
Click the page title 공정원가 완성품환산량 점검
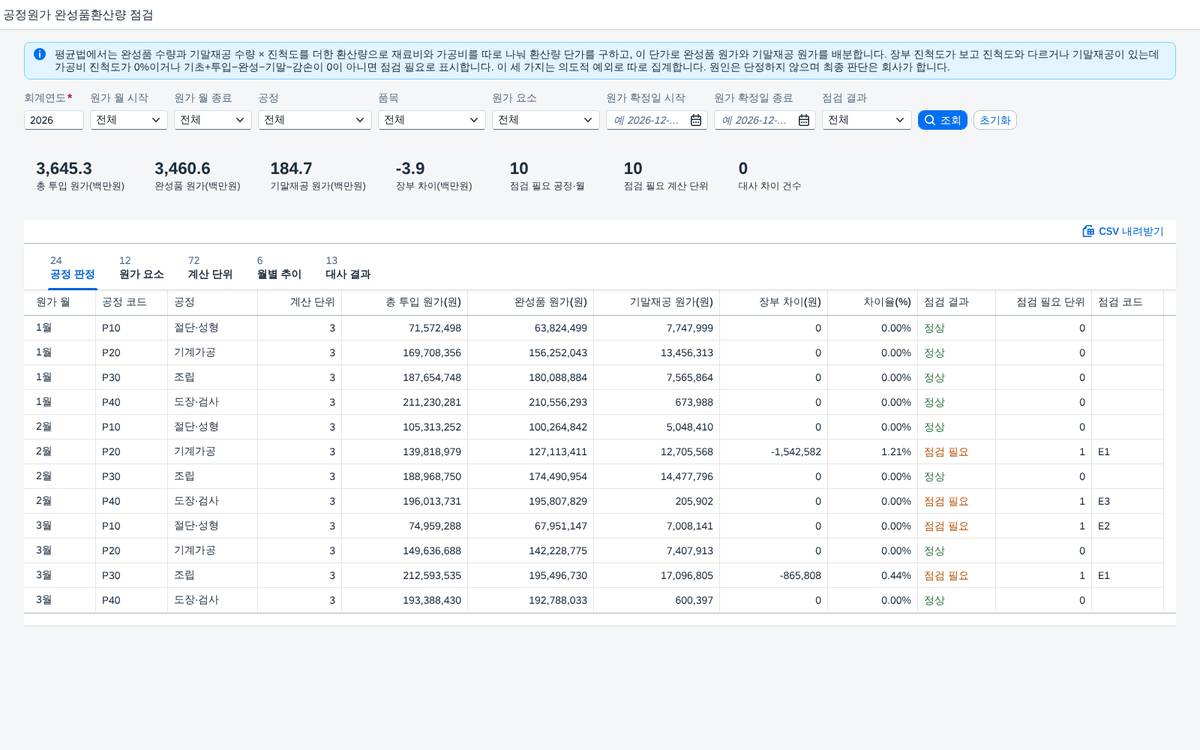point(79,15)
